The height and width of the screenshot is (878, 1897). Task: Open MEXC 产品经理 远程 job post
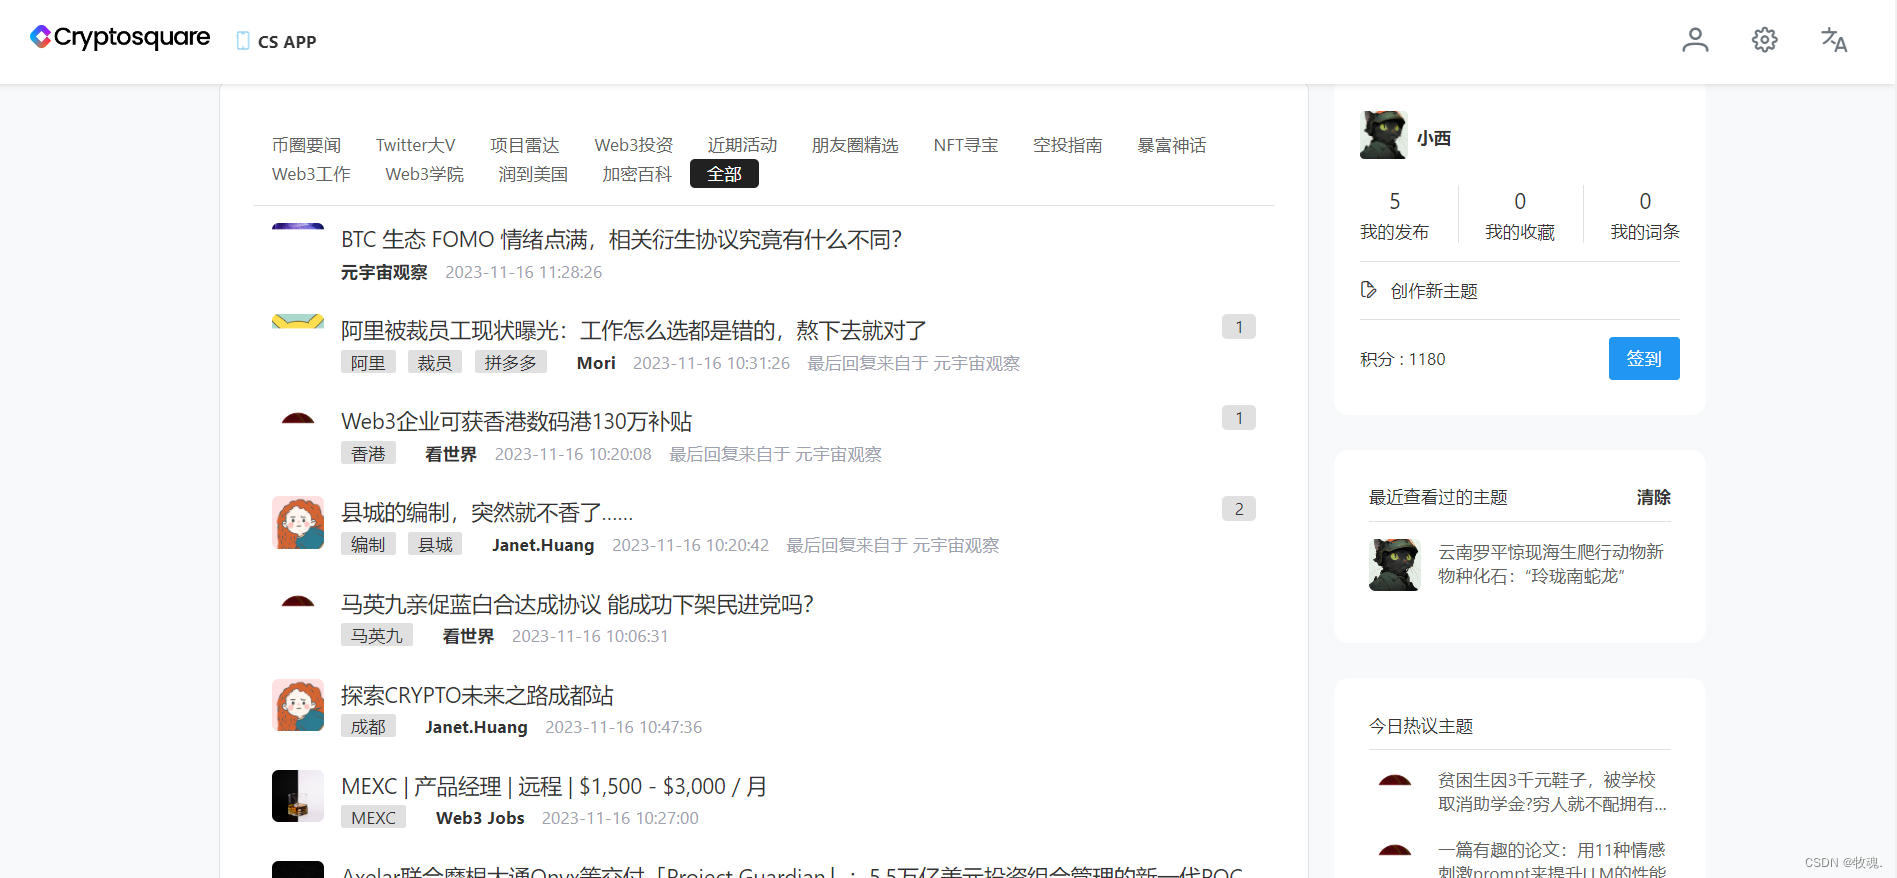[x=554, y=786]
